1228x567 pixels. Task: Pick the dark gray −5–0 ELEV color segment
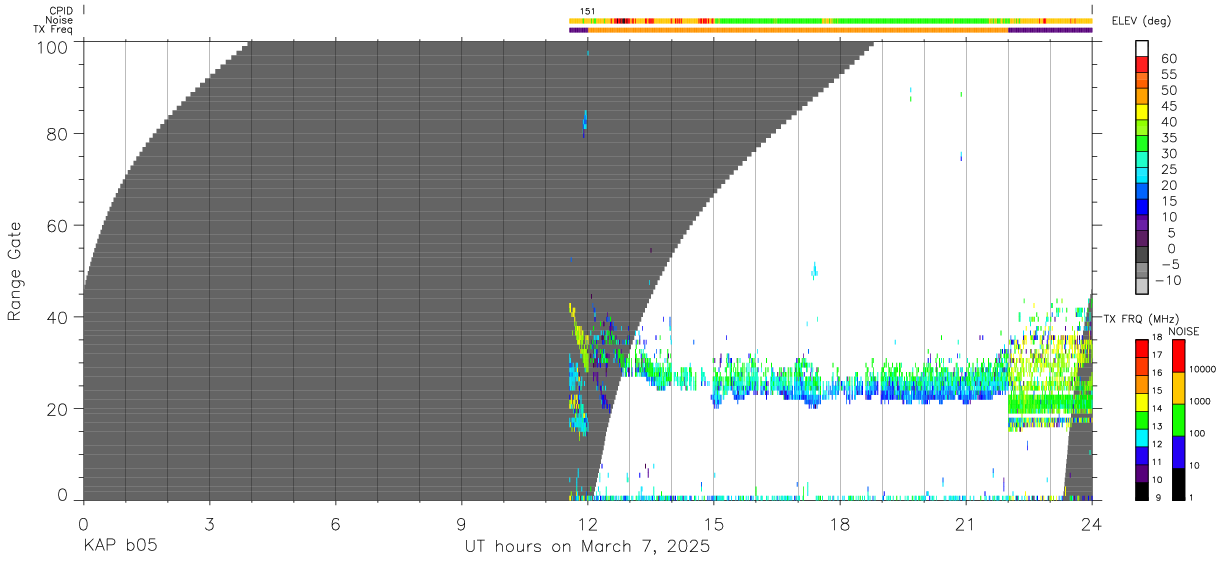tap(1144, 256)
